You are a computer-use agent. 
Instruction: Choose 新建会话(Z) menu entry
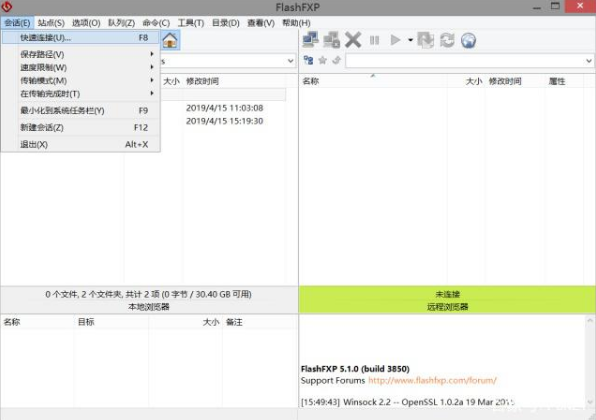tap(81, 128)
